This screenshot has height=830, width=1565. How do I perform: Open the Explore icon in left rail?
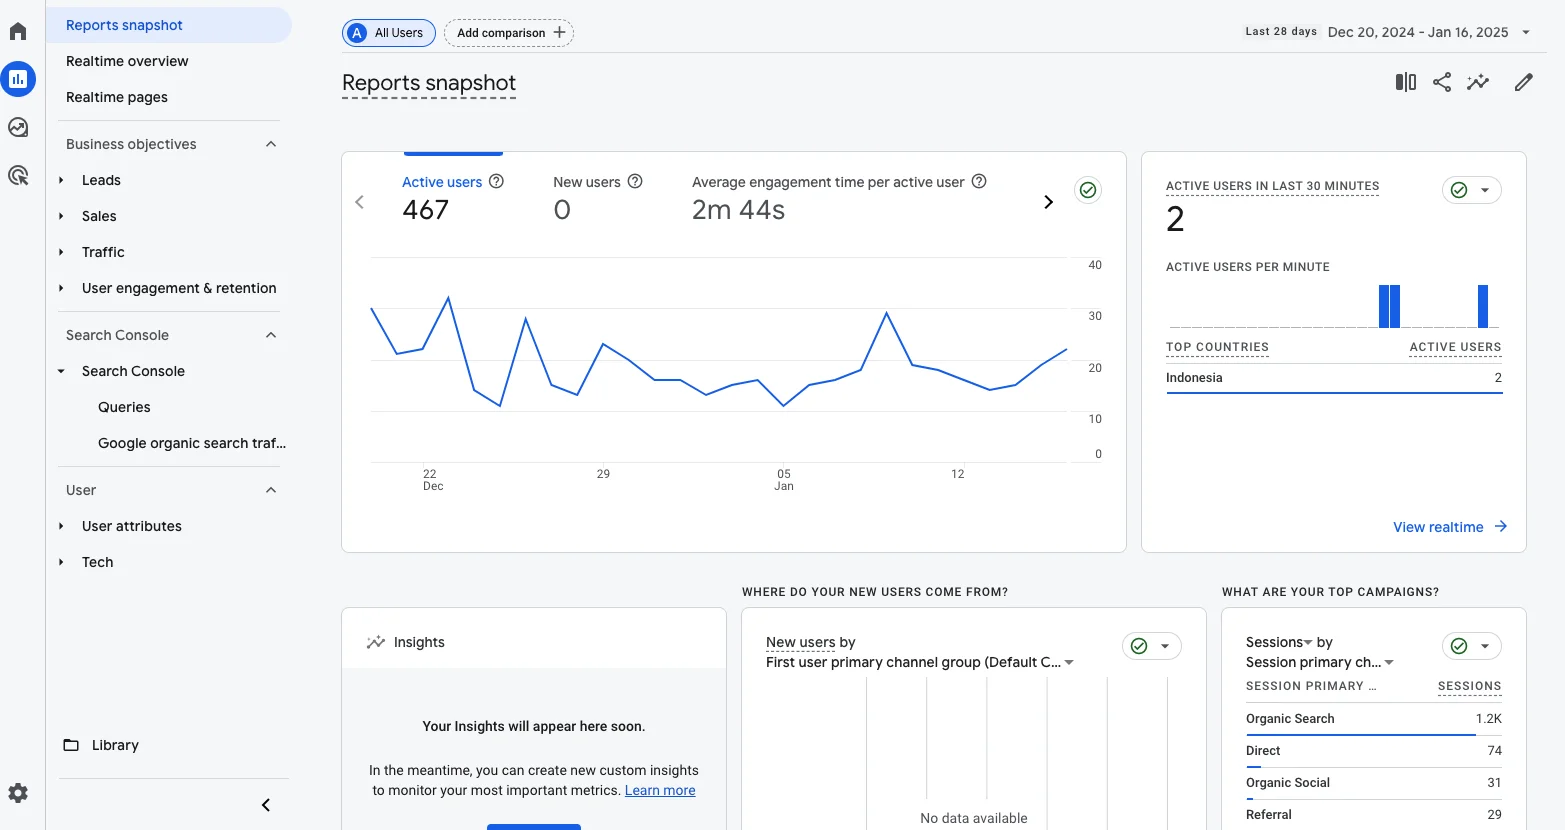(x=18, y=127)
